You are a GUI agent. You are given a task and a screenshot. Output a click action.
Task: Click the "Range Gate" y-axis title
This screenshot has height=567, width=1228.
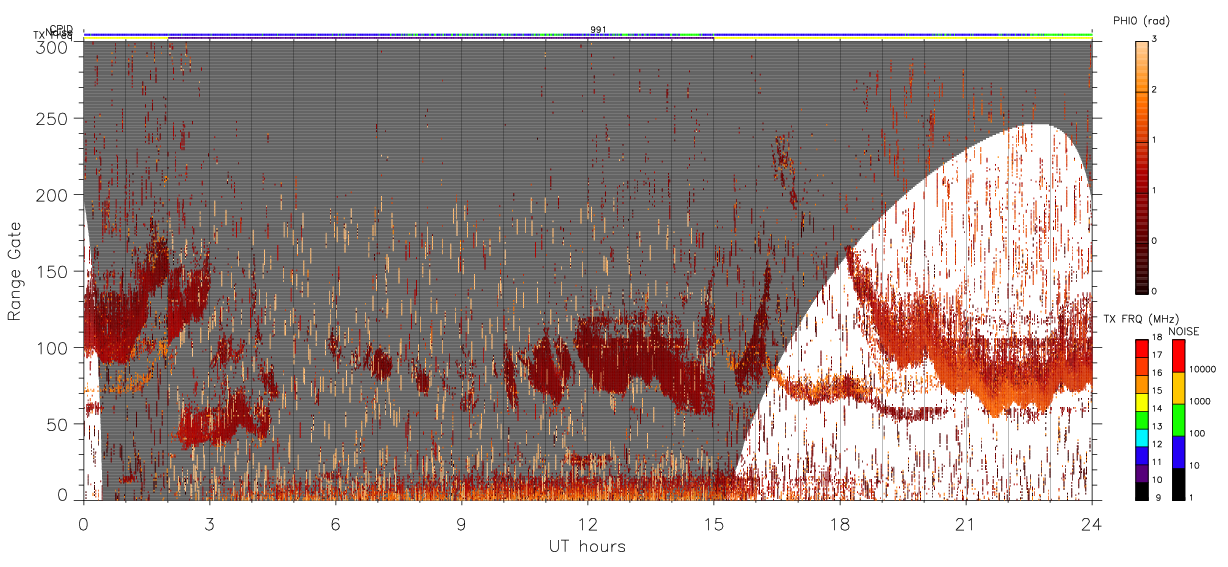[x=15, y=271]
